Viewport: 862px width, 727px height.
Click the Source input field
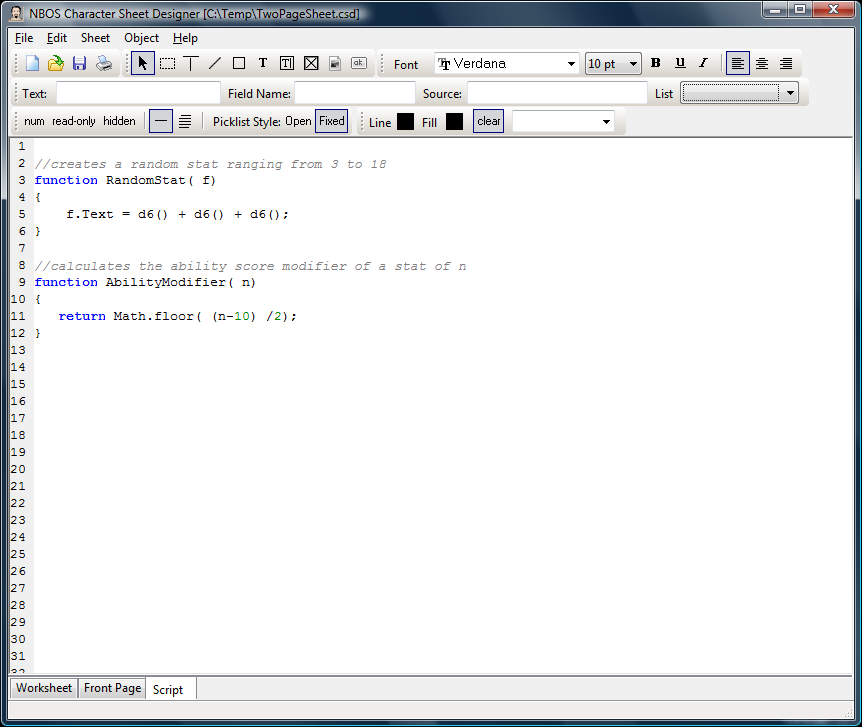[557, 93]
